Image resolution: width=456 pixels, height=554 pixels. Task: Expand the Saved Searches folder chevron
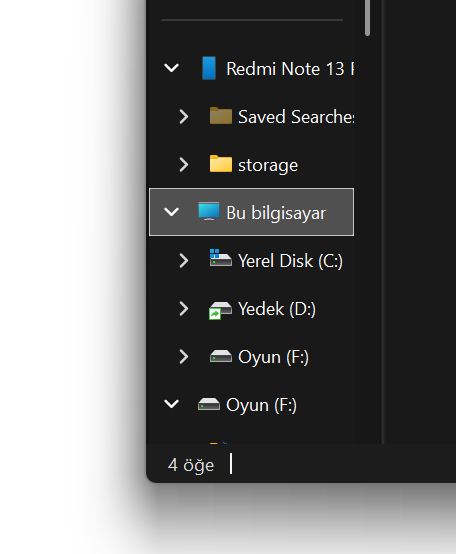pos(183,117)
